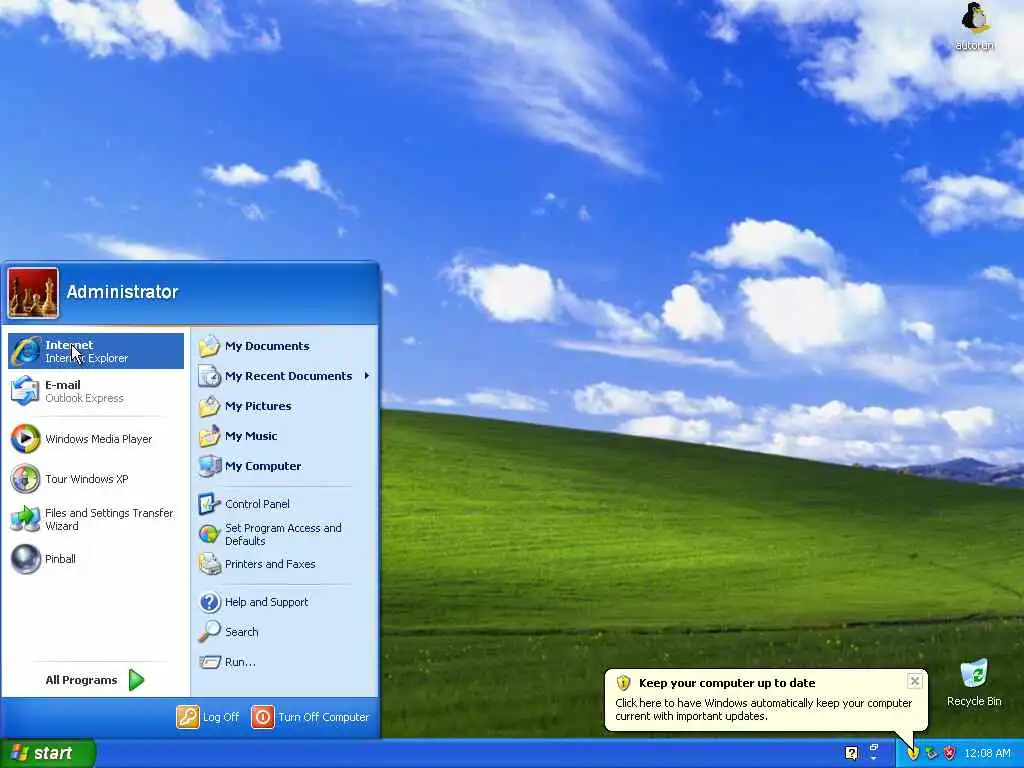Click the help question mark icon in the taskbar
1024x768 pixels.
pyautogui.click(x=851, y=753)
